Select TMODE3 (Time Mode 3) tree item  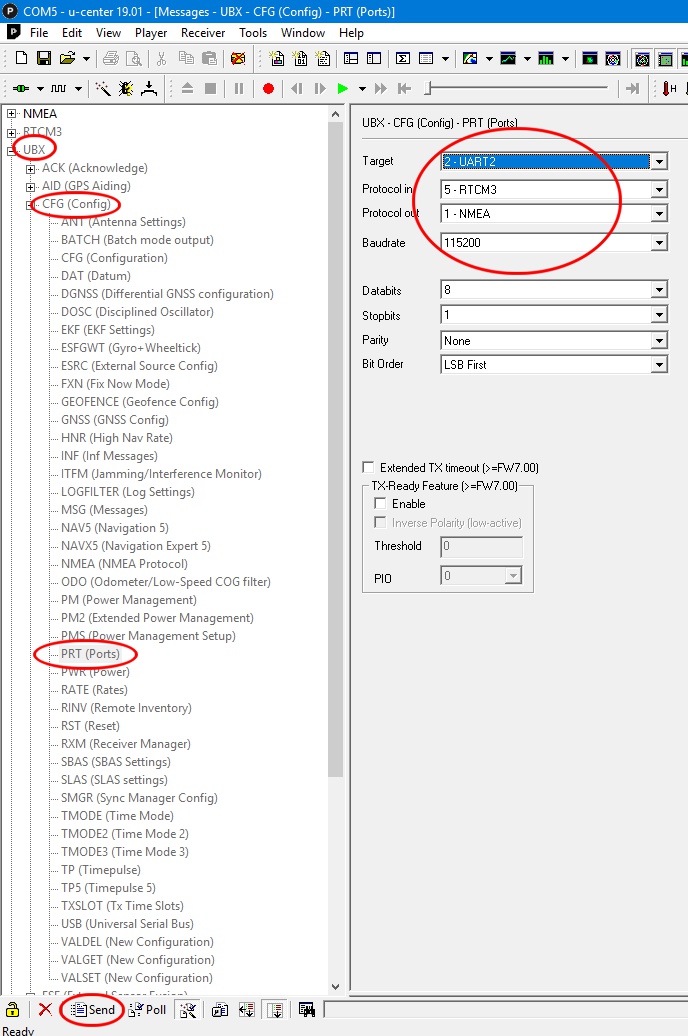tap(125, 851)
